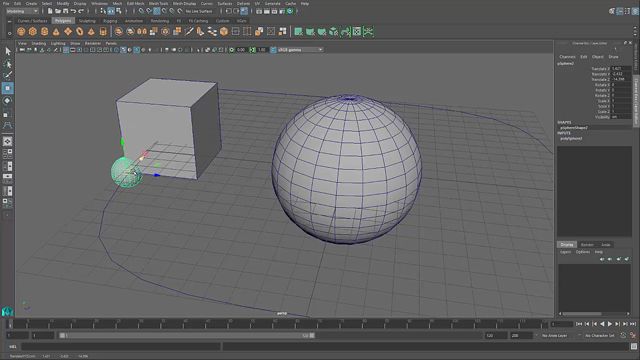Screen dimensions: 640x360
Task: Toggle select by object type mode
Action: [x=111, y=11]
